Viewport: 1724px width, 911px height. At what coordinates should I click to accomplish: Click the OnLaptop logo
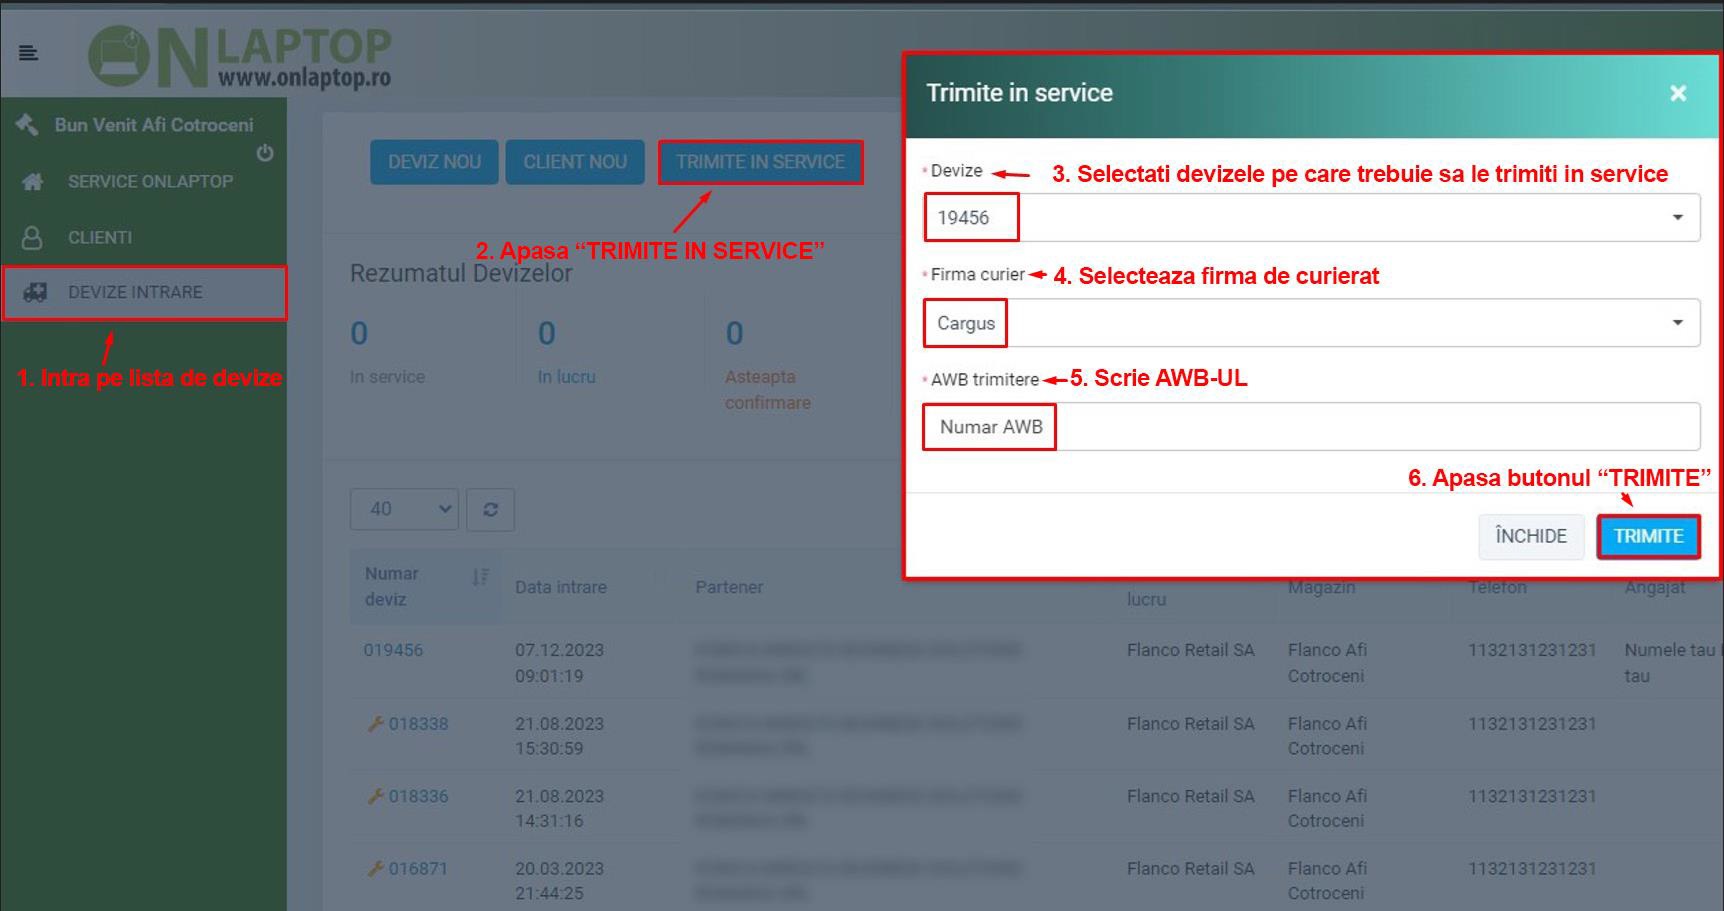pyautogui.click(x=240, y=56)
